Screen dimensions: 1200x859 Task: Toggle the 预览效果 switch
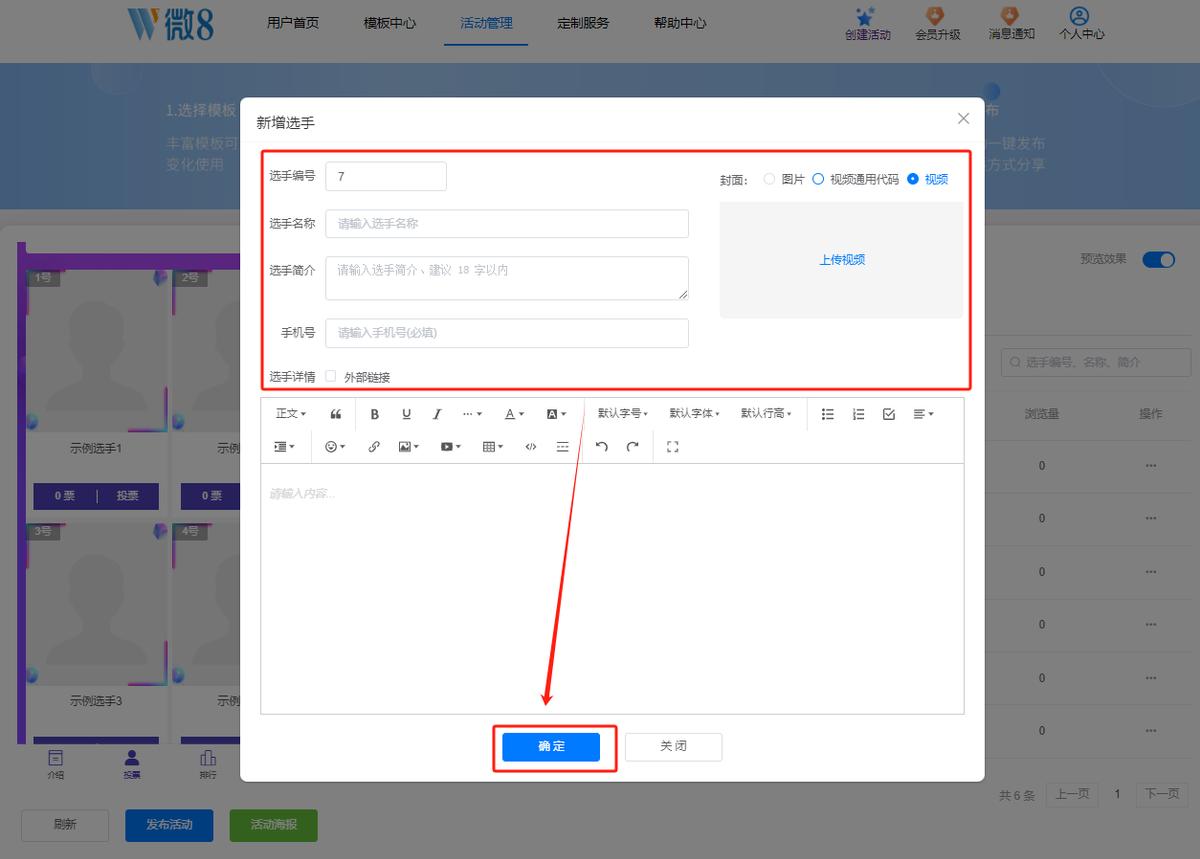click(x=1159, y=259)
